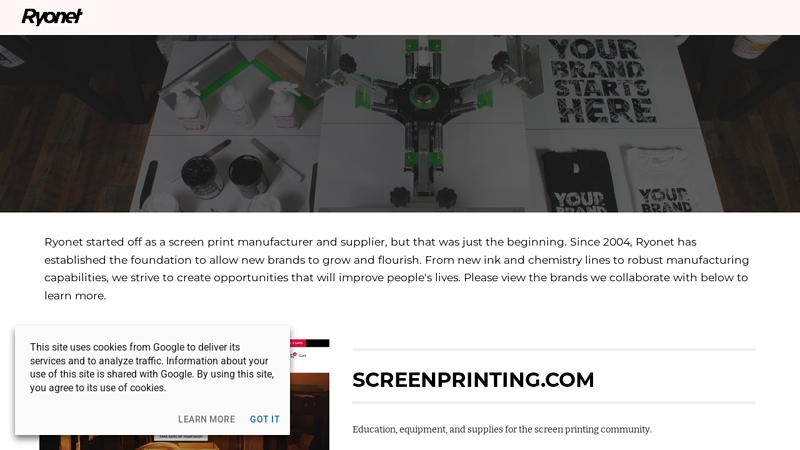This screenshot has height=450, width=800.
Task: Click the 'Your Brand Starts Here' poster
Action: pos(601,81)
